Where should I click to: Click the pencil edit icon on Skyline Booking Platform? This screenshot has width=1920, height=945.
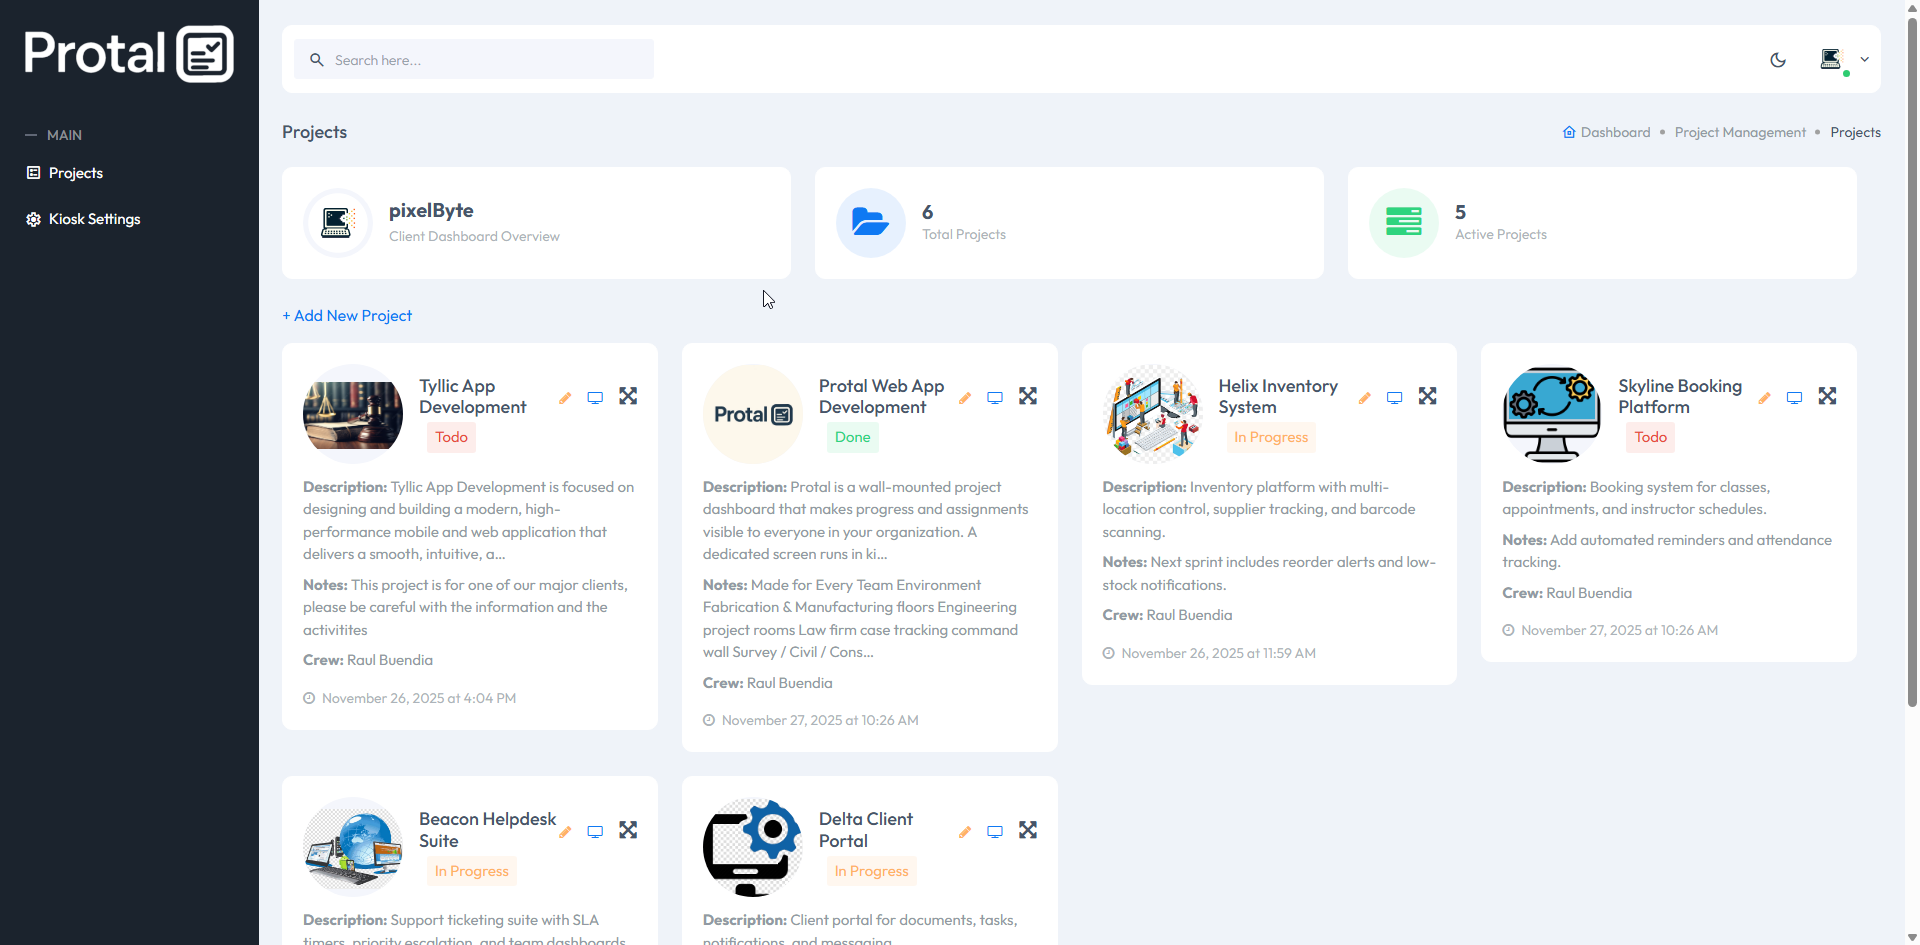tap(1764, 397)
